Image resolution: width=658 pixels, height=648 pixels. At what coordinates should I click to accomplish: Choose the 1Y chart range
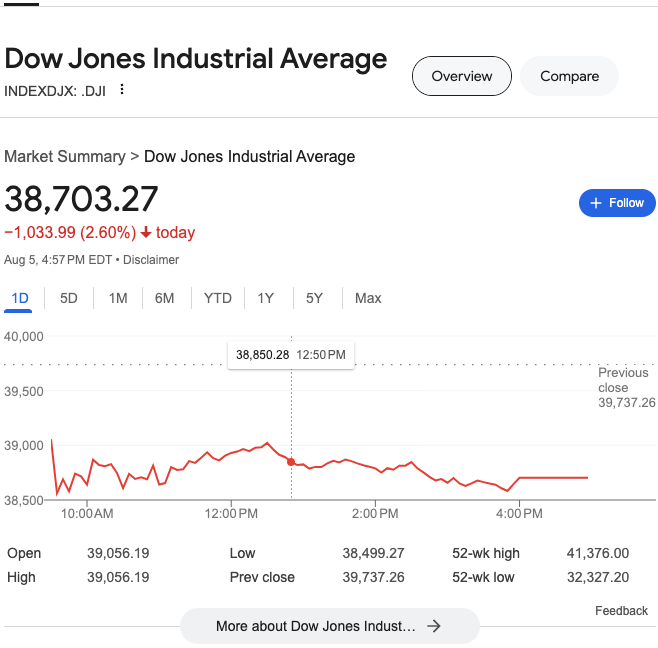point(266,298)
